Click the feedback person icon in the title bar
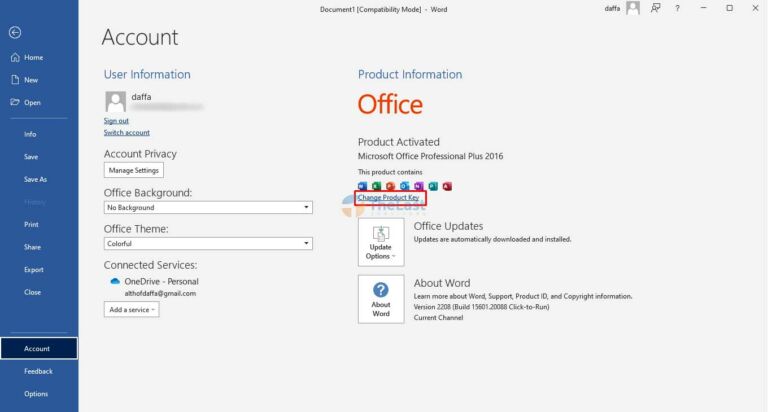This screenshot has height=412, width=768. pyautogui.click(x=655, y=8)
